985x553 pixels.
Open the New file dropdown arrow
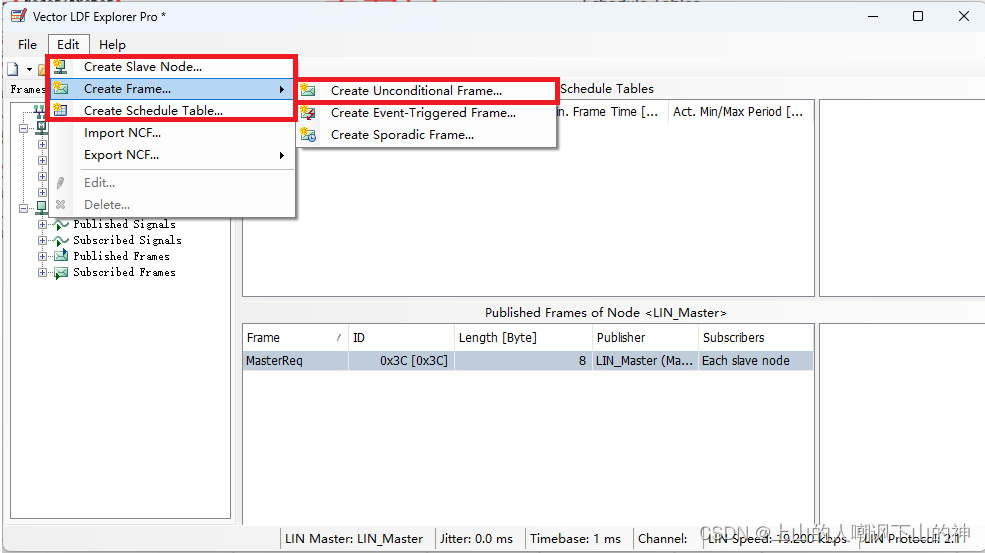(x=29, y=69)
